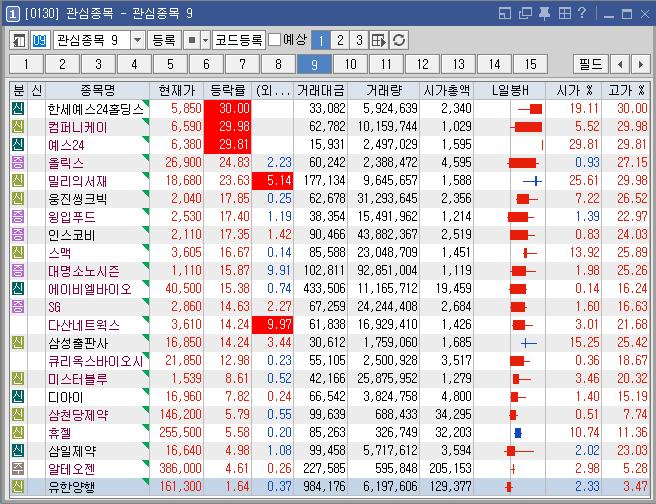This screenshot has width=656, height=504.
Task: Click the 신 badge for 에이비엘바이오
Action: pos(18,289)
